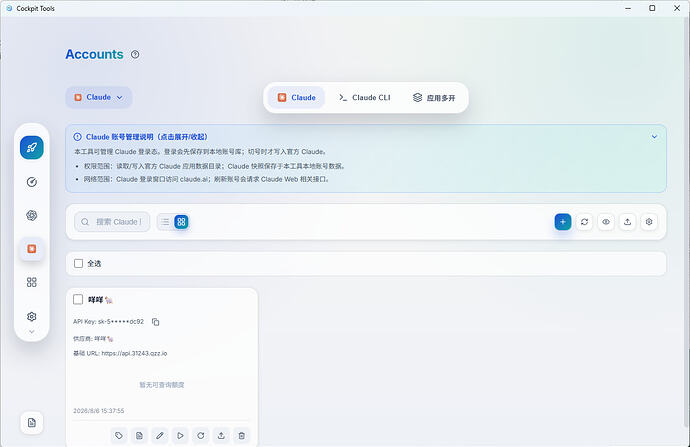Open the OpenAI-style knot sidebar icon
The height and width of the screenshot is (447, 690).
[x=32, y=215]
